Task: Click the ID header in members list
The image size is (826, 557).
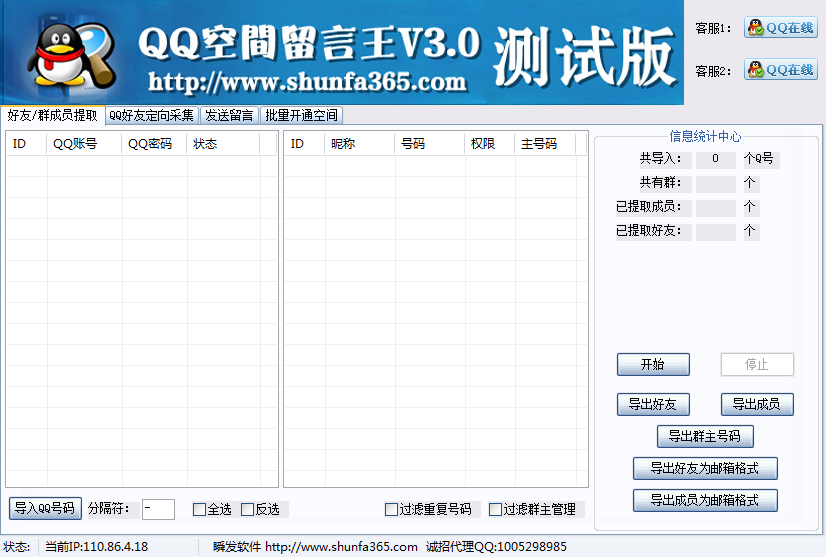Action: tap(304, 144)
